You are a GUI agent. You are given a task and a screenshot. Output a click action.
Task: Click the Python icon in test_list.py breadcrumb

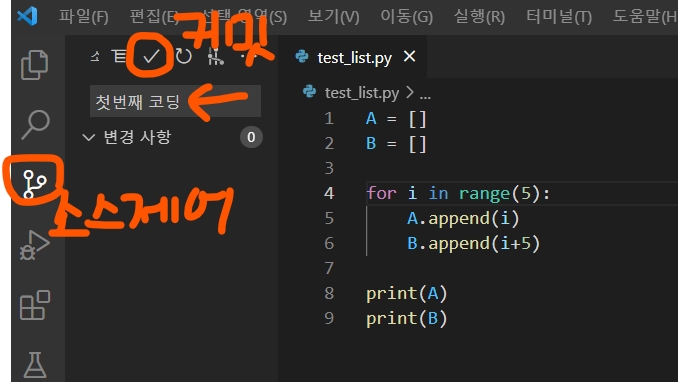pos(309,92)
